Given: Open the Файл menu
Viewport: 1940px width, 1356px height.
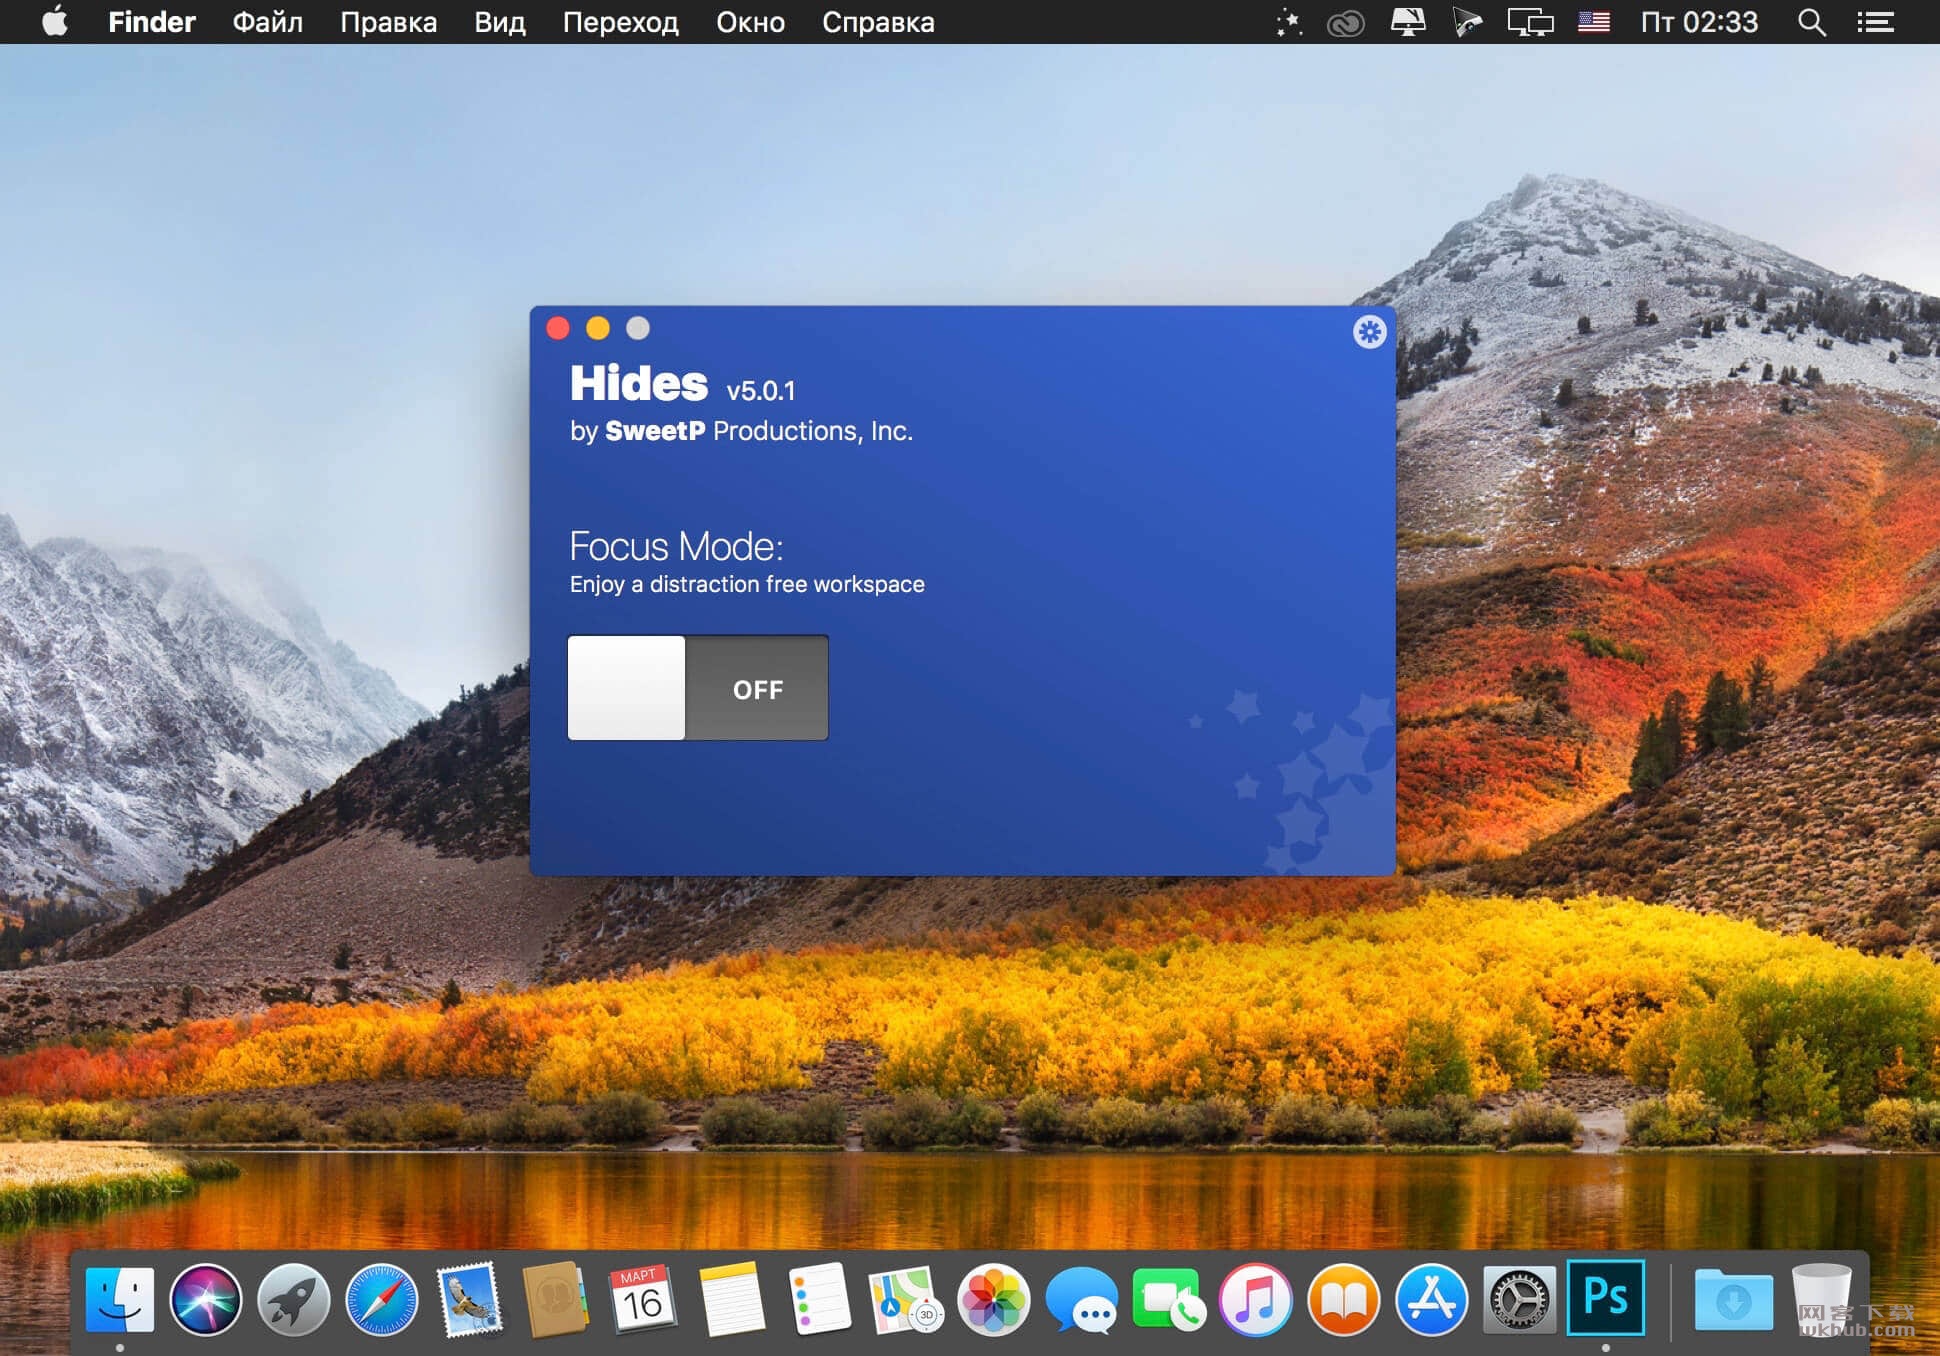Looking at the screenshot, I should point(267,22).
